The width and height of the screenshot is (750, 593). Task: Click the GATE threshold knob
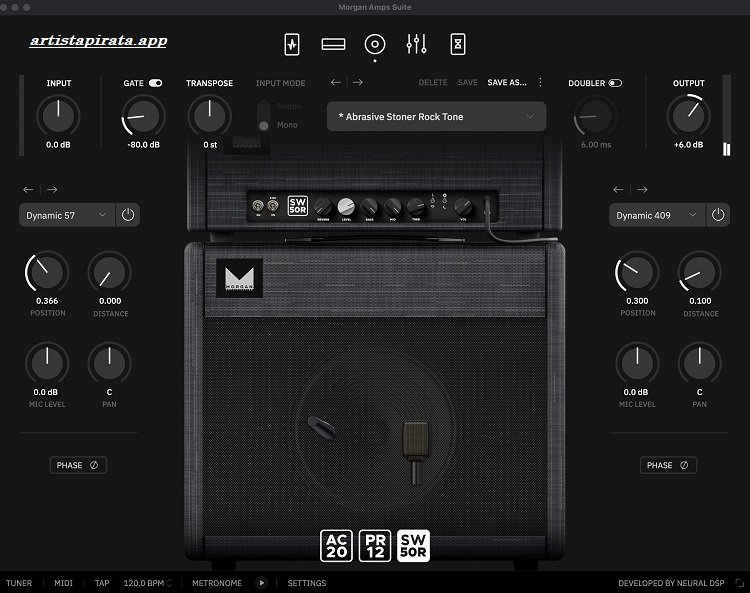143,116
